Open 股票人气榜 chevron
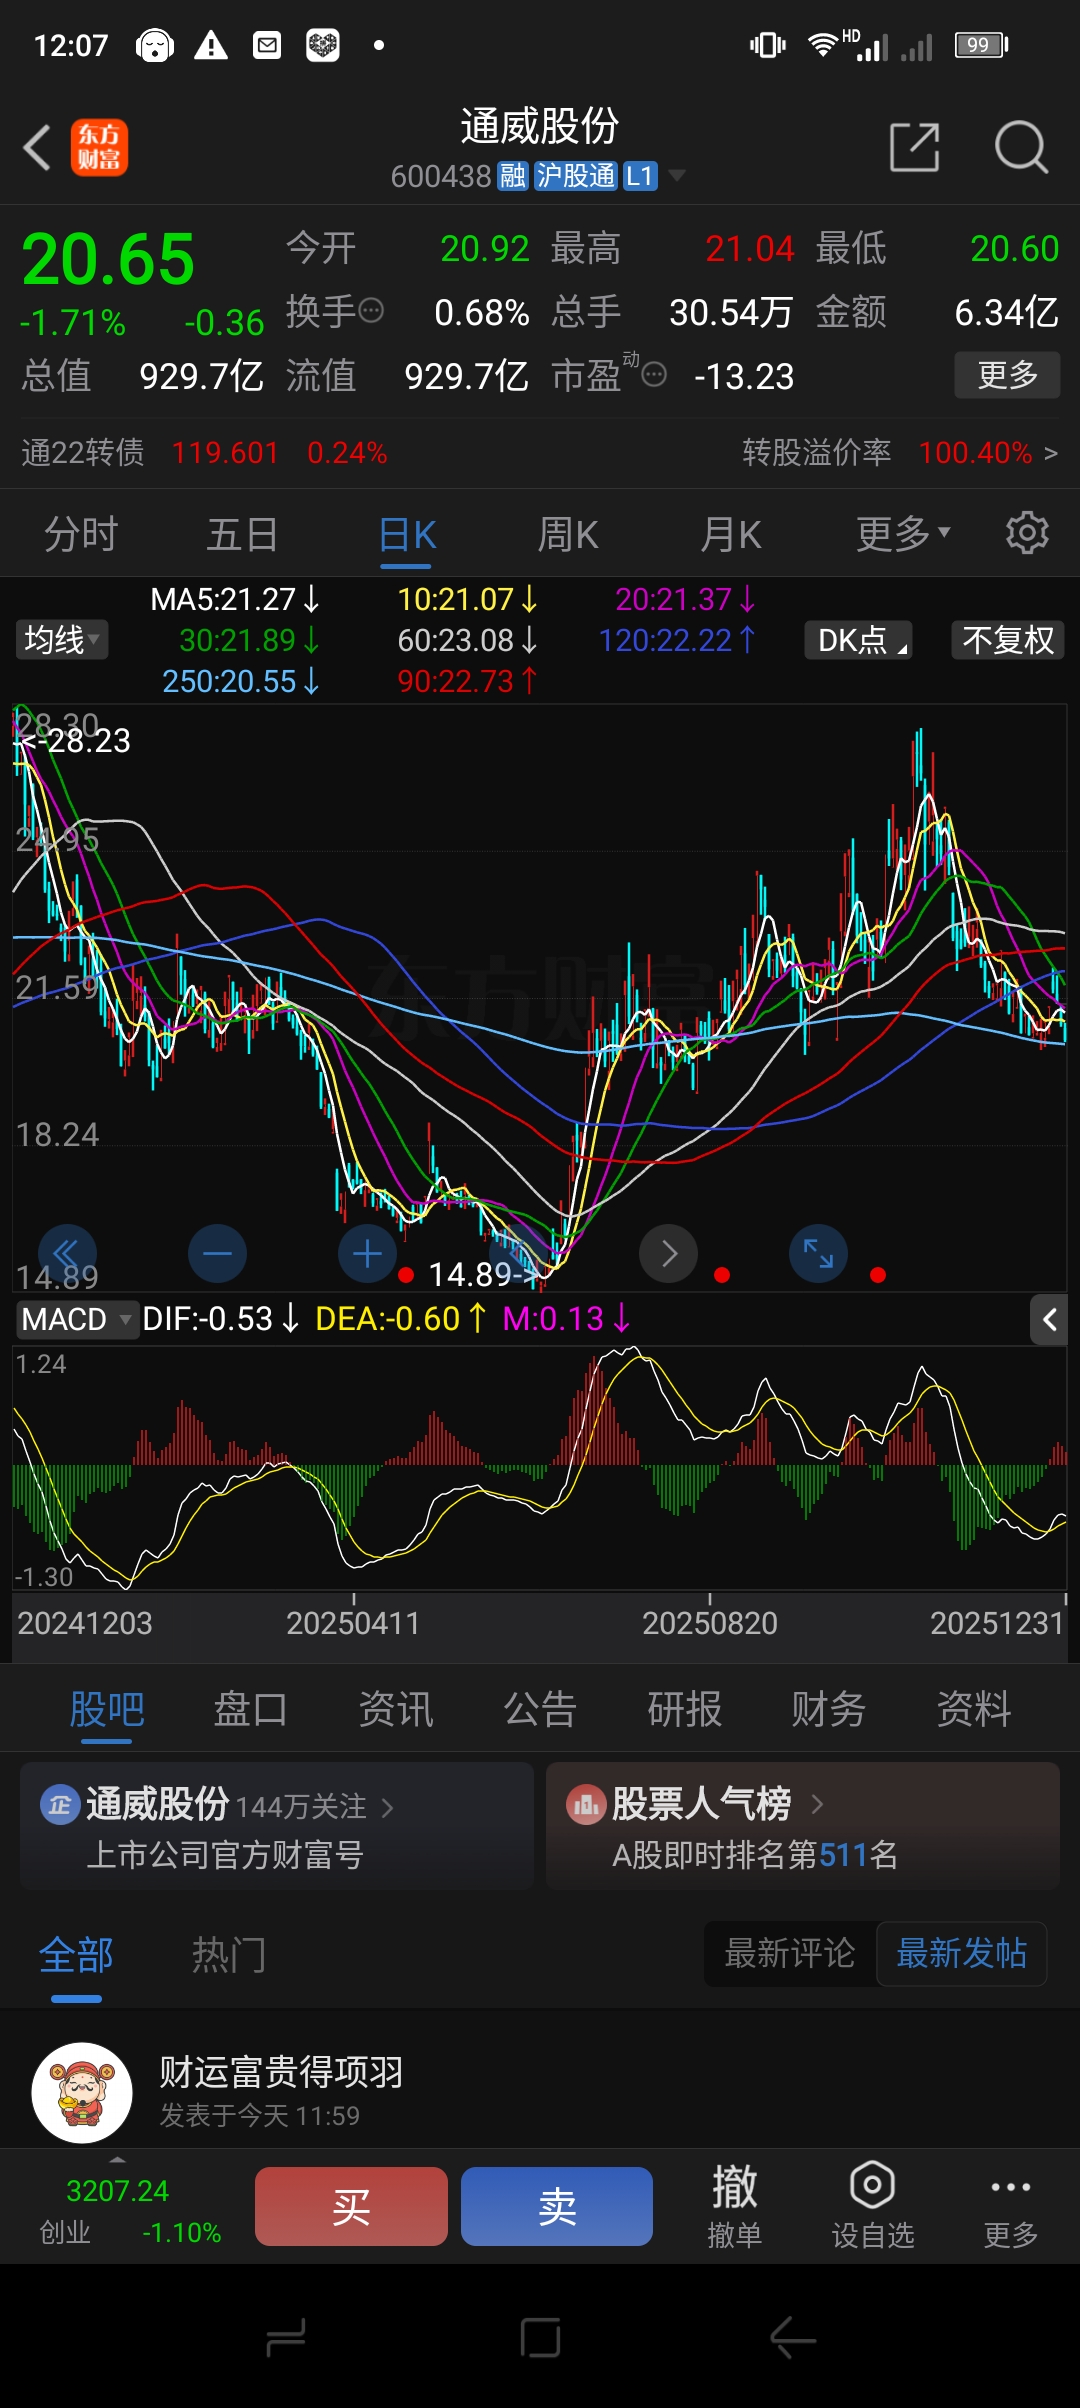The image size is (1080, 2408). click(x=817, y=1804)
